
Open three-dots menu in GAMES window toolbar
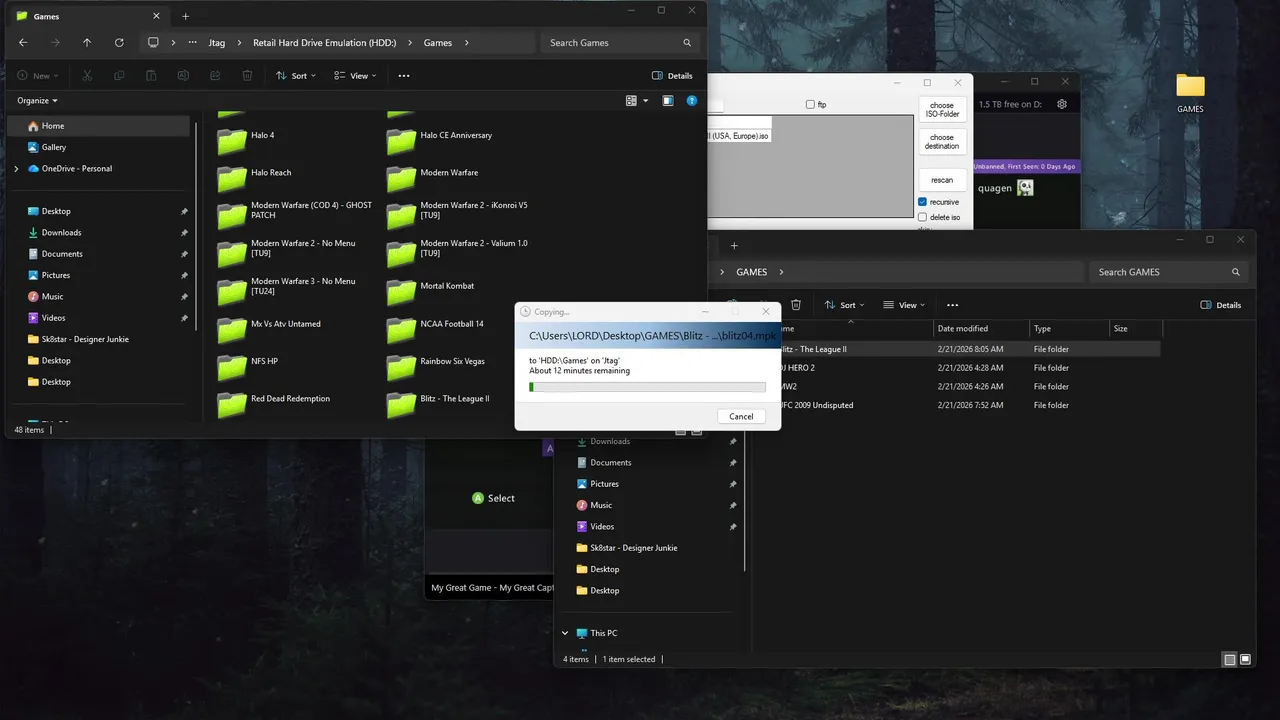point(952,305)
